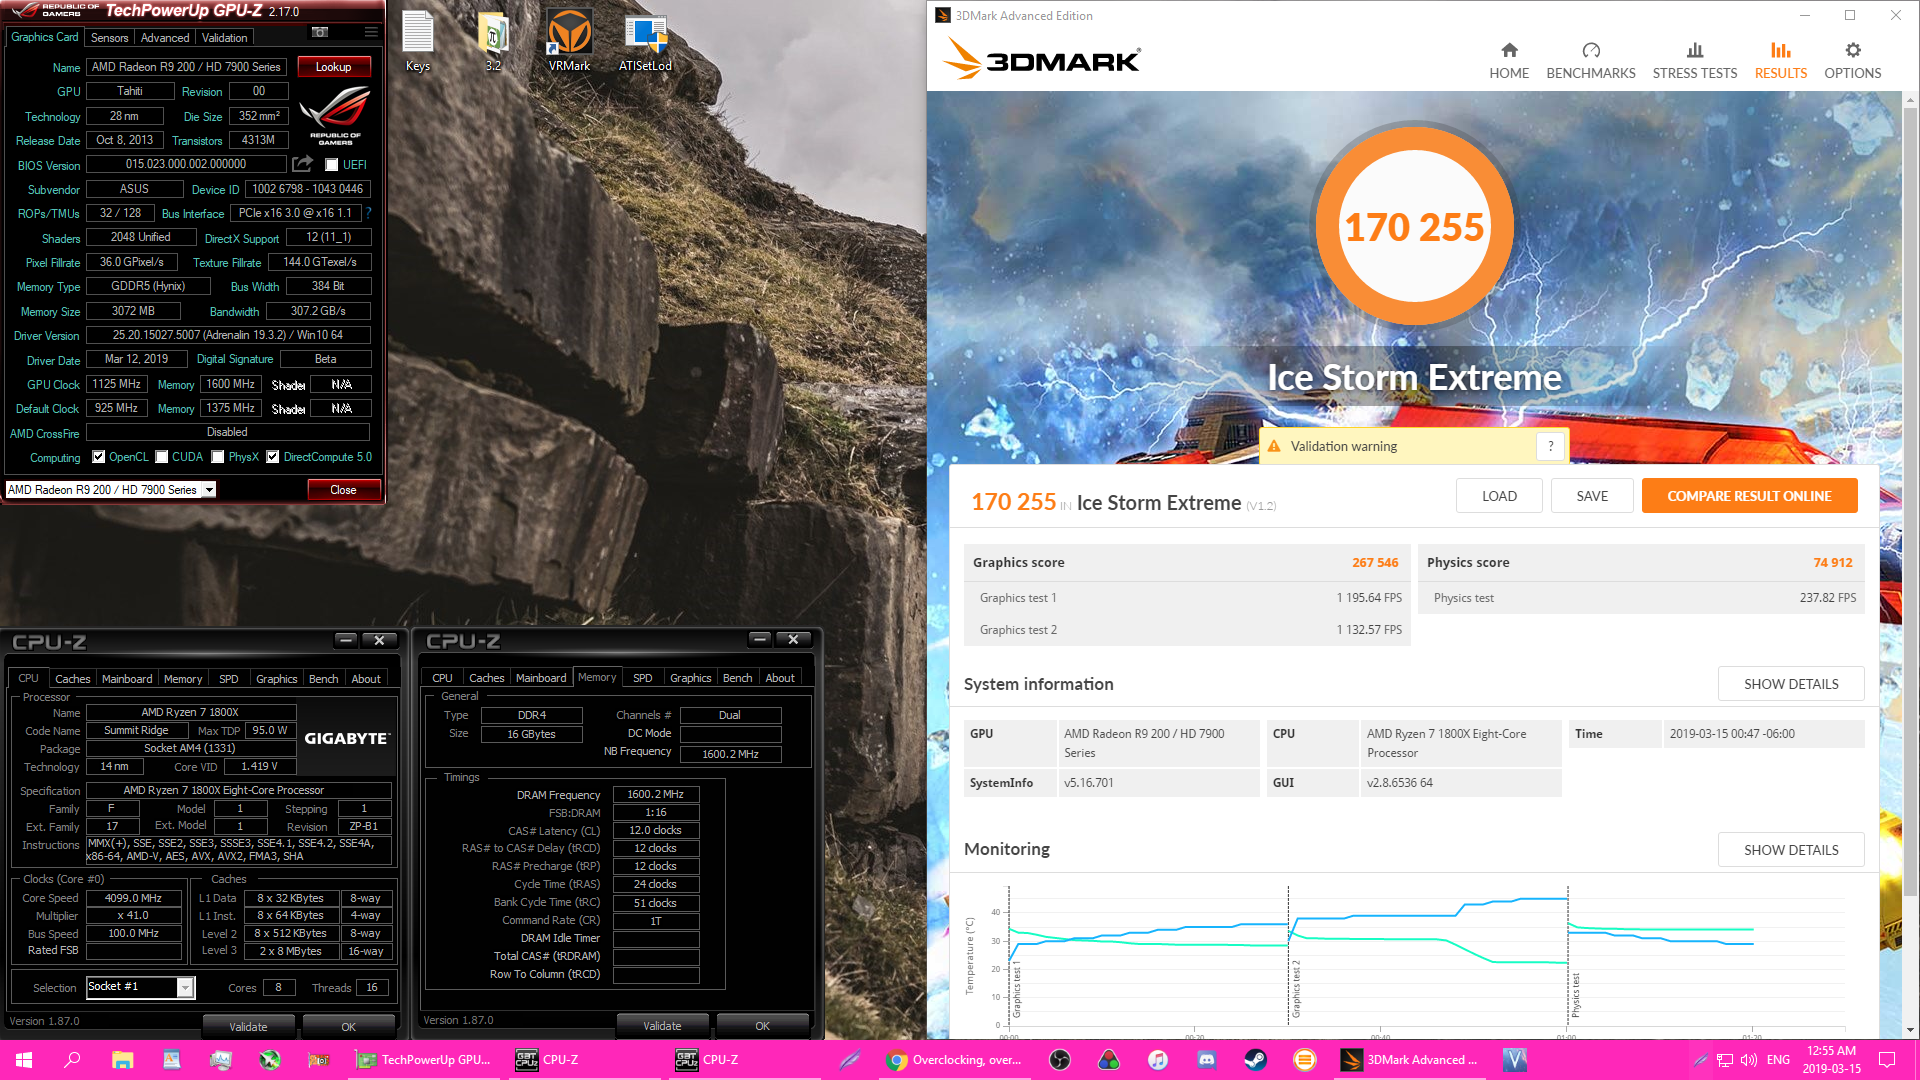Switch to Chrome Overclocking window in taskbar
Screen dimensions: 1920x1080
point(955,1060)
